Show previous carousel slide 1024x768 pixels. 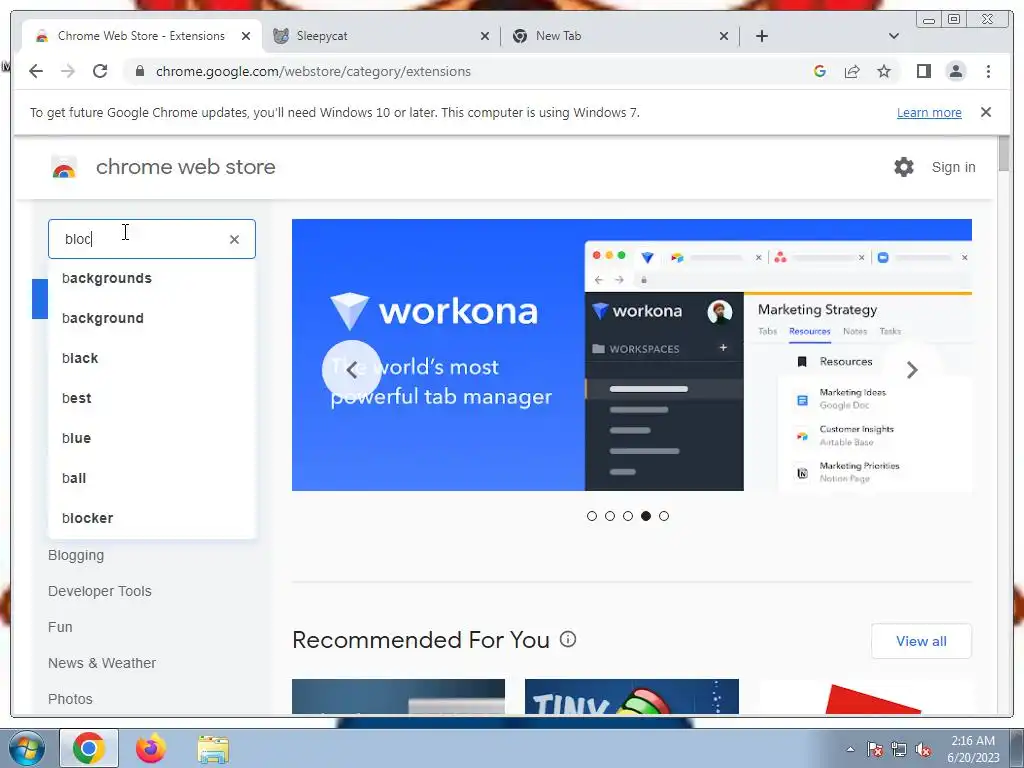351,370
